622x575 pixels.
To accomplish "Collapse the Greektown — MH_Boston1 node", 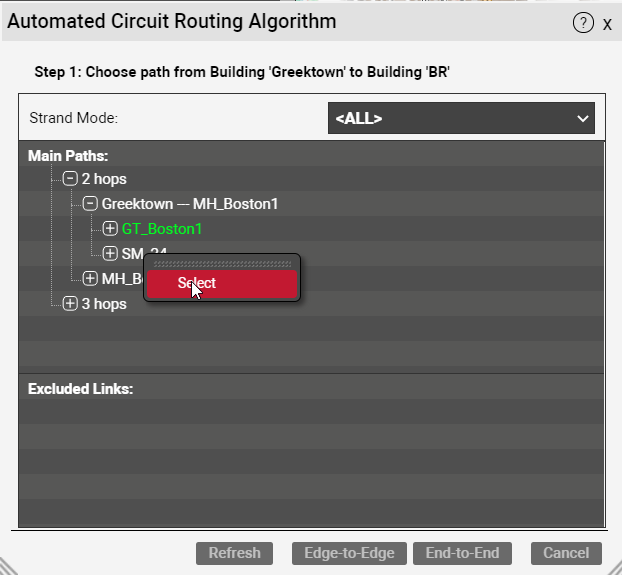I will [90, 204].
